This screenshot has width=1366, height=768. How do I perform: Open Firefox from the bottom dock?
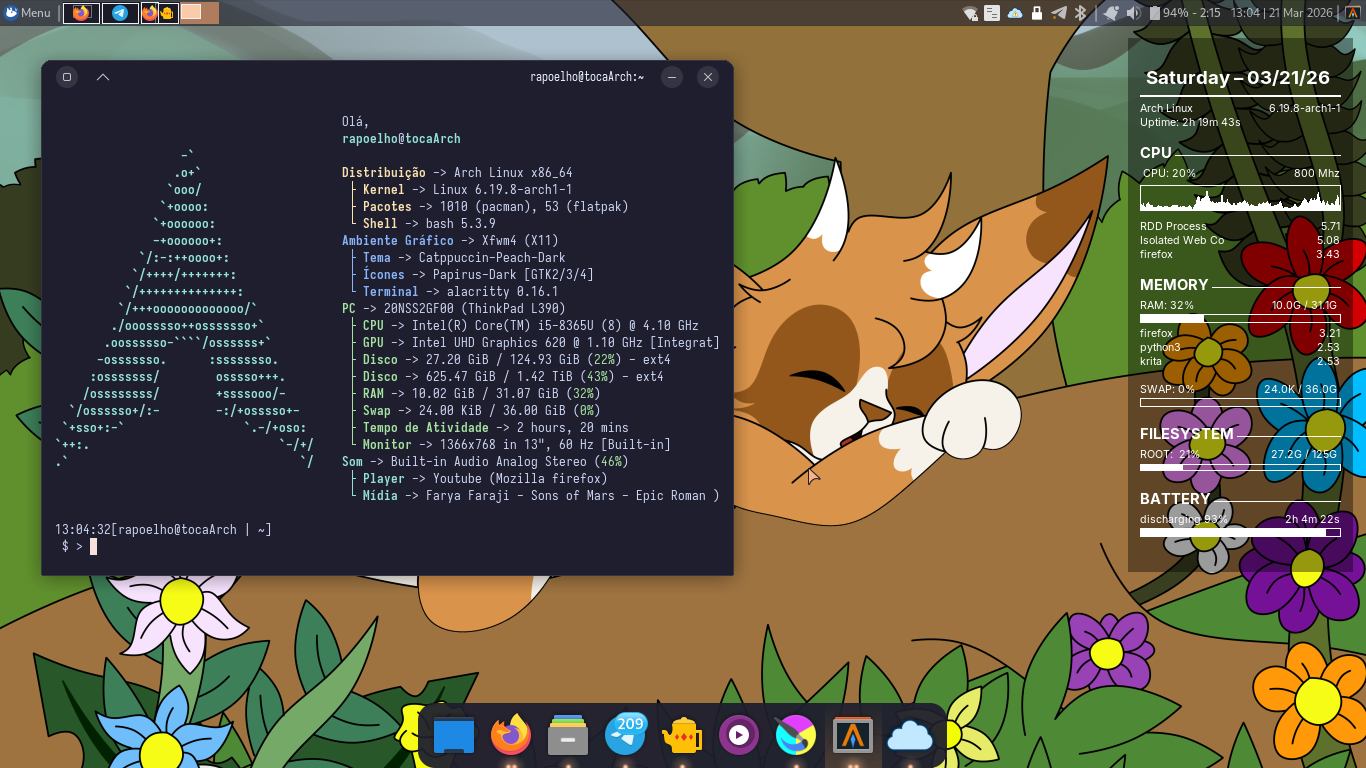[511, 737]
